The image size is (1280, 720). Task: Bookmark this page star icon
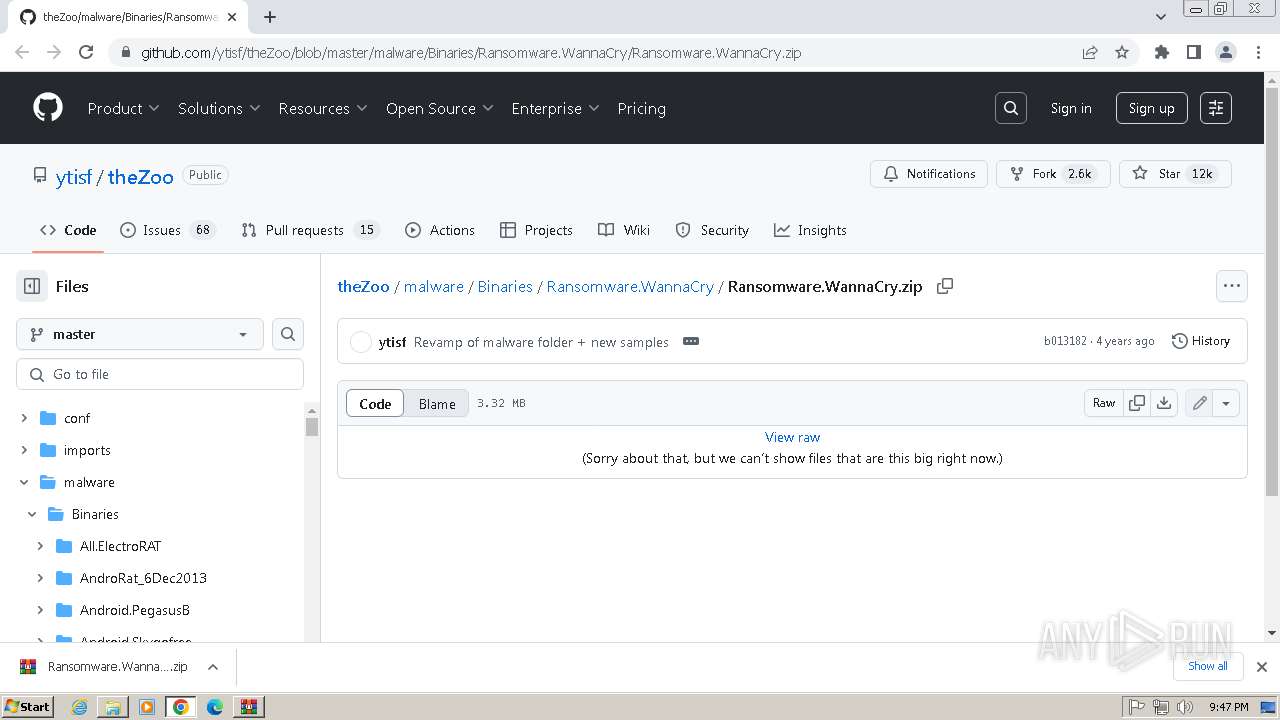click(x=1122, y=52)
